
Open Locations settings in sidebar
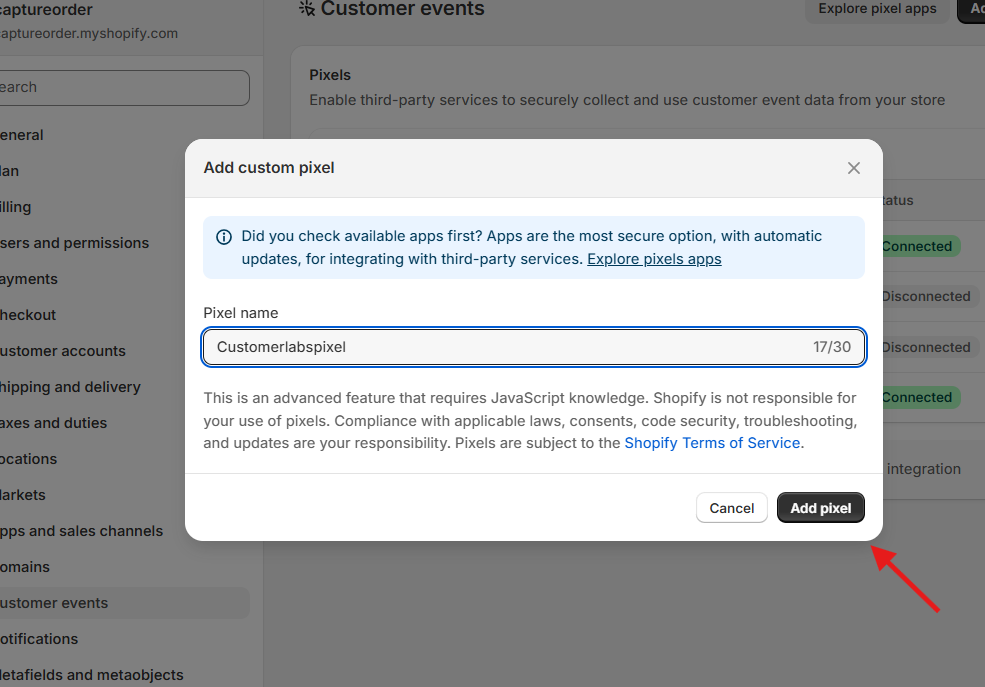[x=28, y=459]
